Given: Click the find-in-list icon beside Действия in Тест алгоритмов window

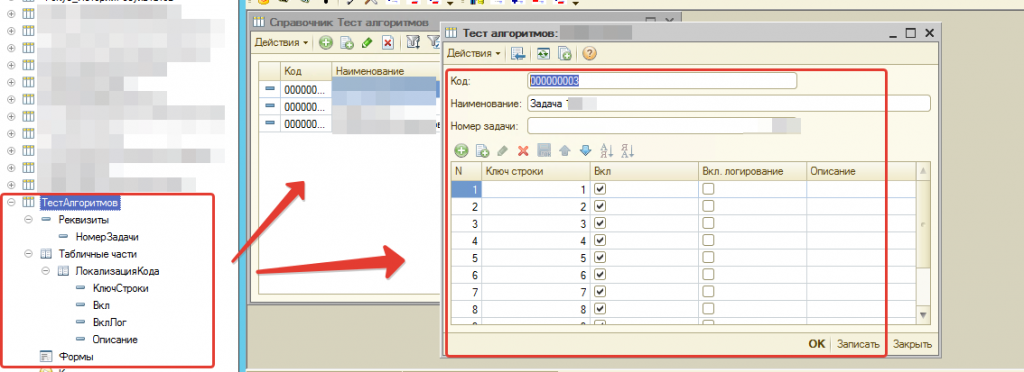Looking at the screenshot, I should (x=518, y=54).
